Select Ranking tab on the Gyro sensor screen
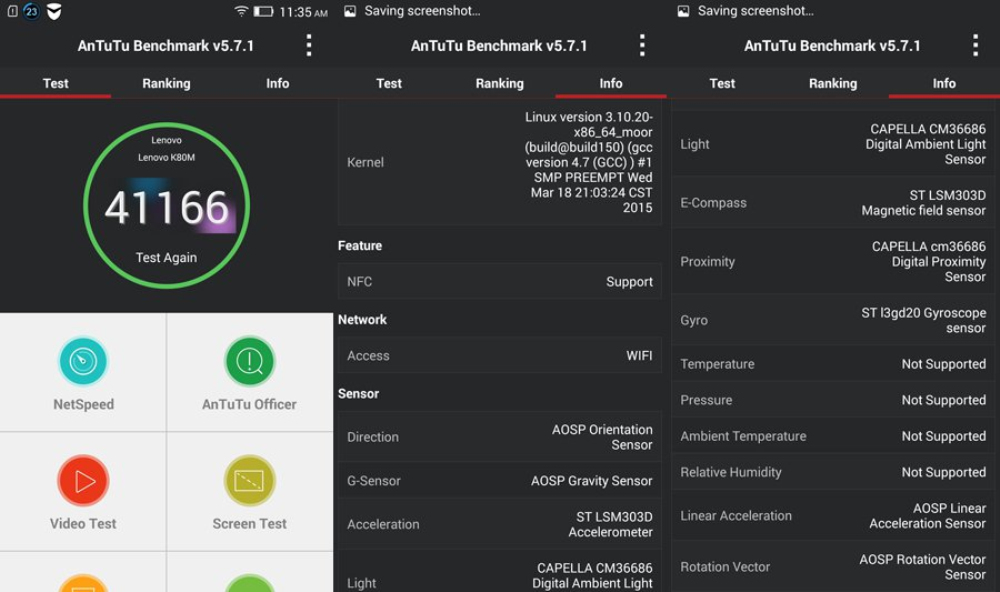1000x592 pixels. (x=832, y=83)
